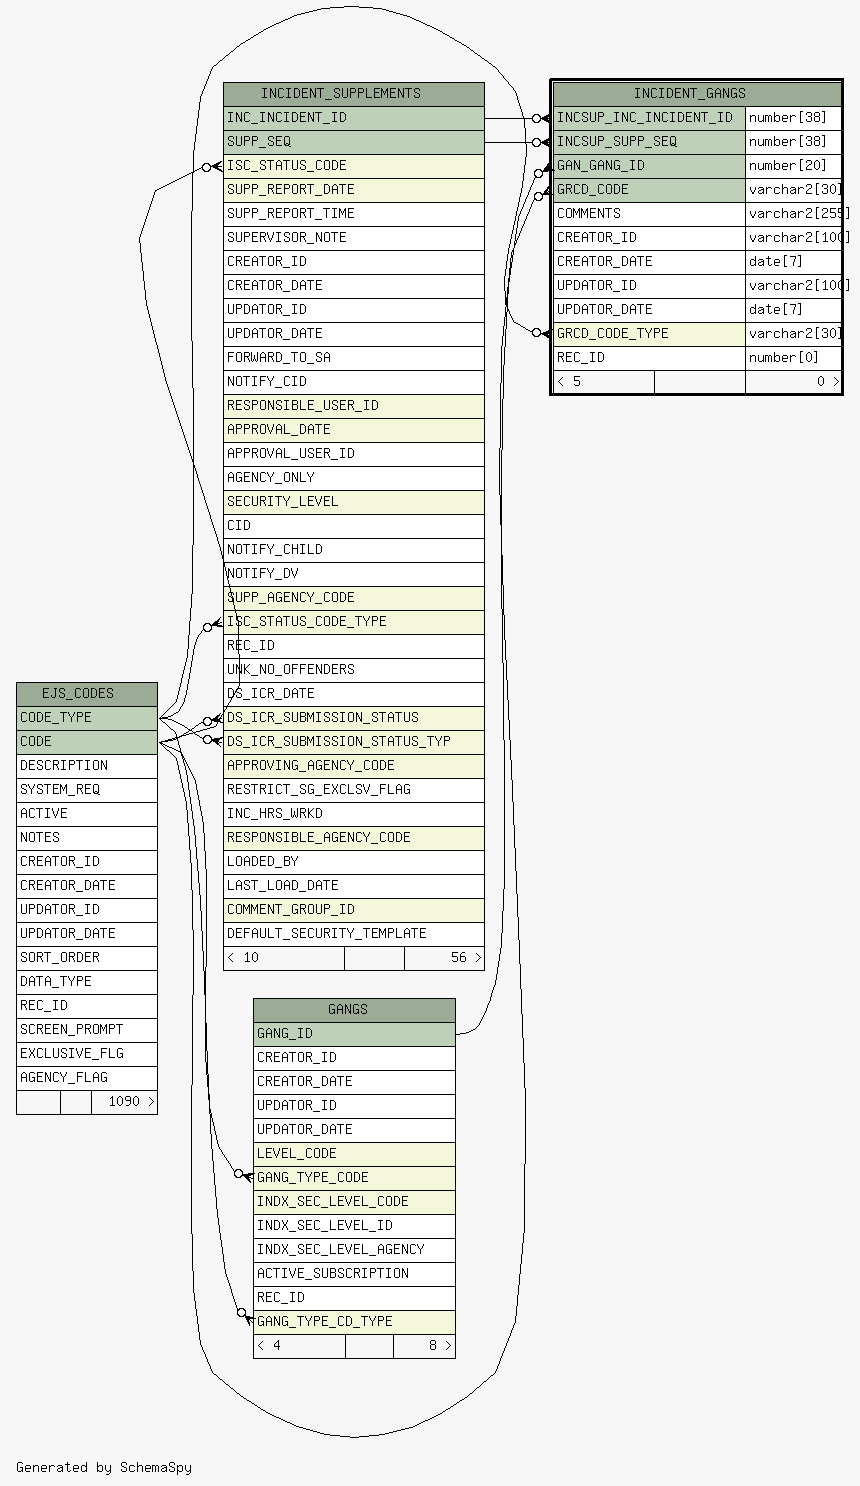
Task: Select the GRCD_CODE_TYPE column
Action: (649, 334)
